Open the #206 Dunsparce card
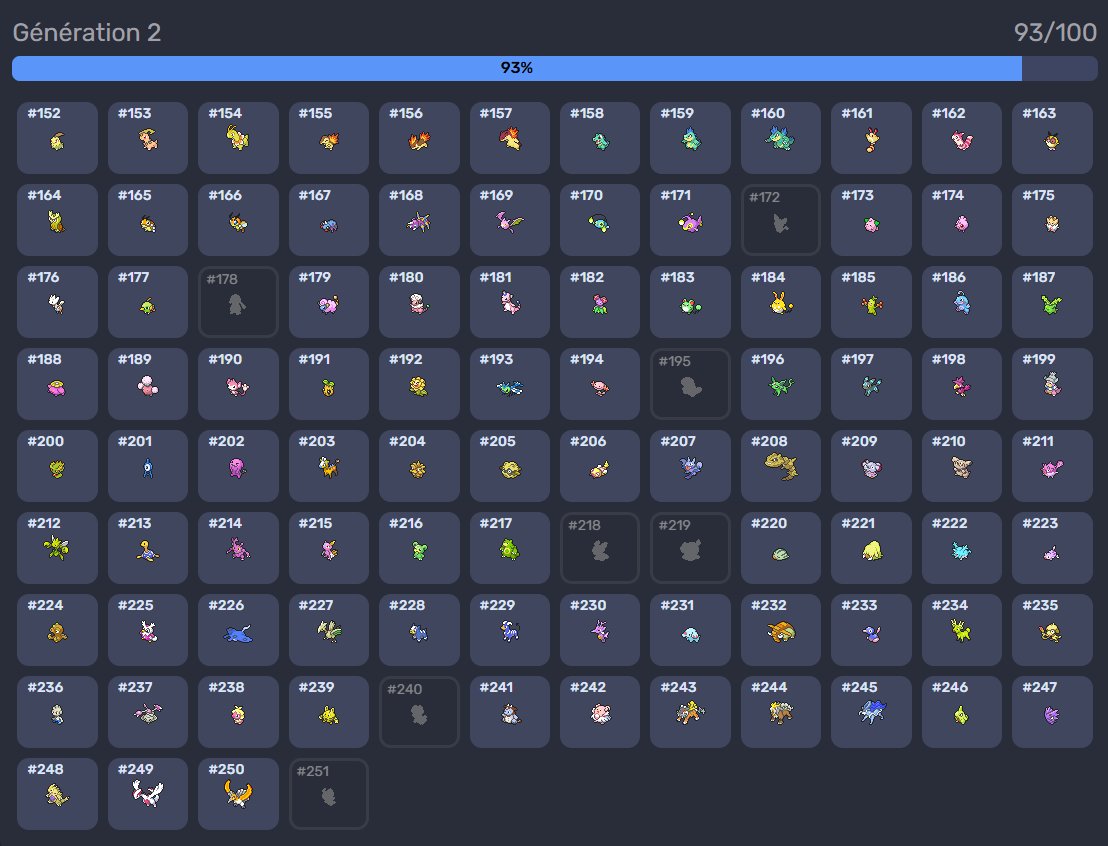 click(600, 466)
